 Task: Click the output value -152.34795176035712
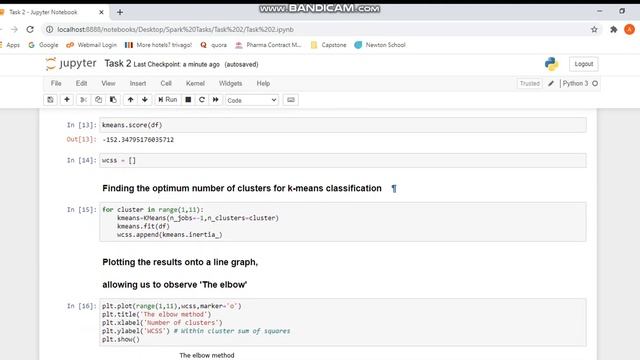[x=138, y=140]
